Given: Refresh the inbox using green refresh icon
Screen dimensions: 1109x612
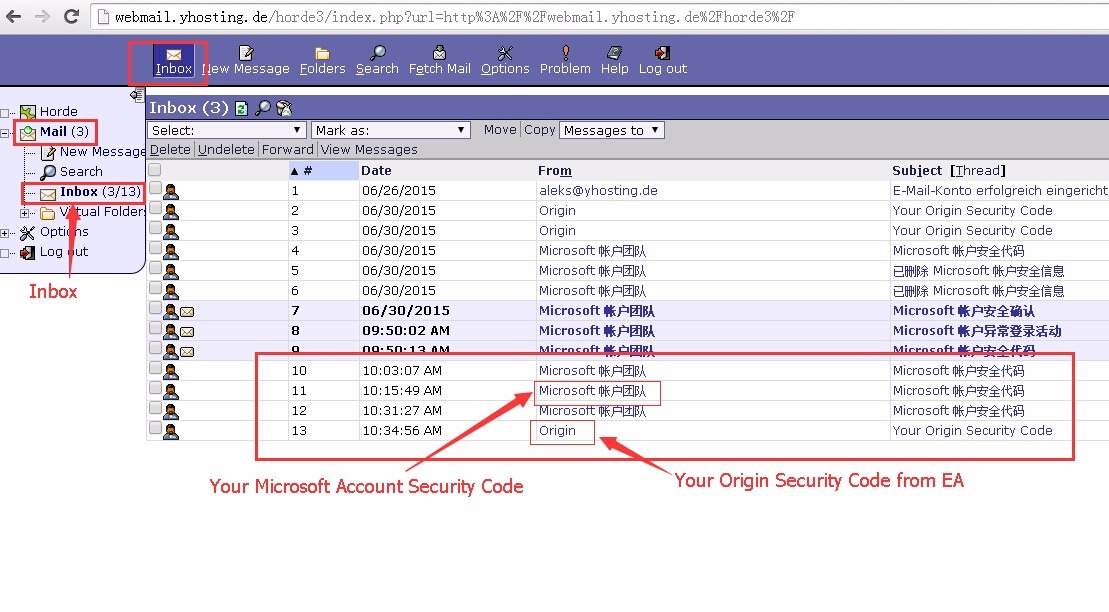Looking at the screenshot, I should [241, 108].
